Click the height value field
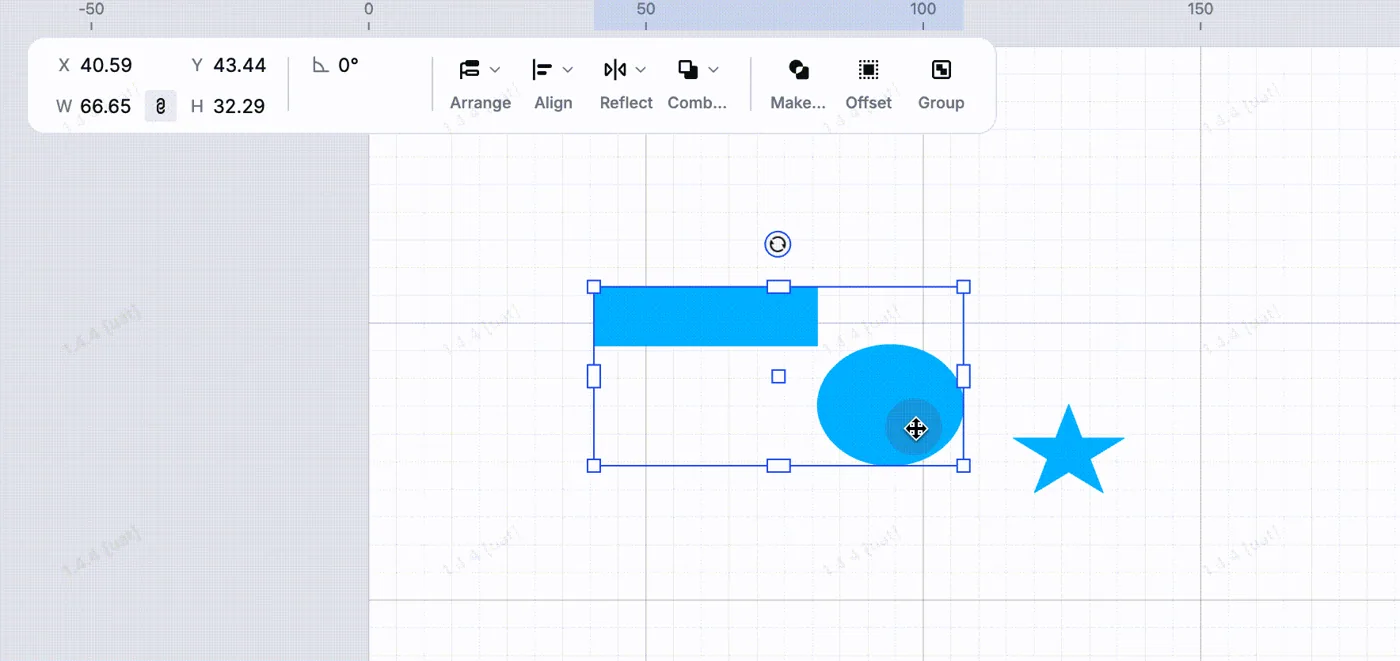1400x661 pixels. [239, 106]
